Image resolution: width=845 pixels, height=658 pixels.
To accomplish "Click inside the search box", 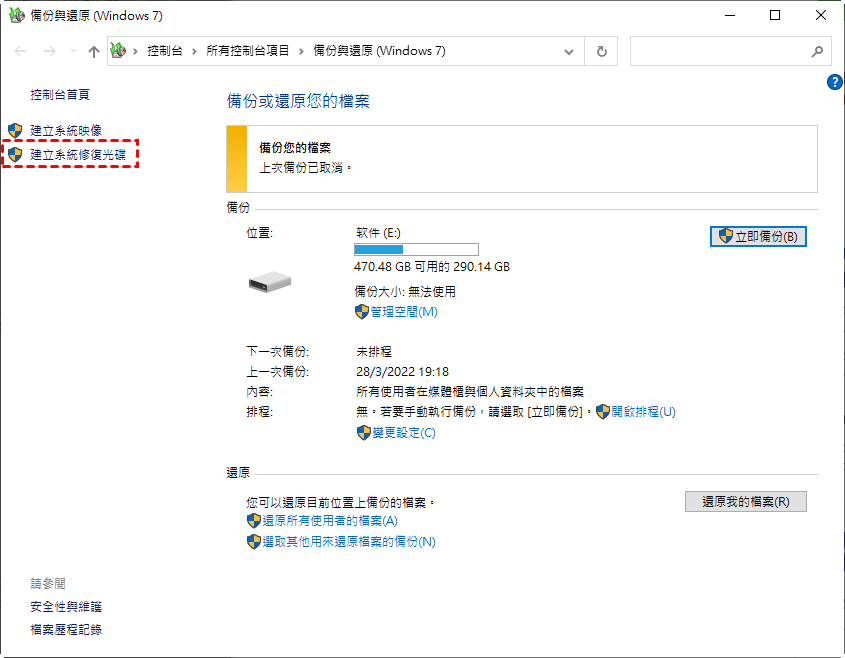I will 730,51.
